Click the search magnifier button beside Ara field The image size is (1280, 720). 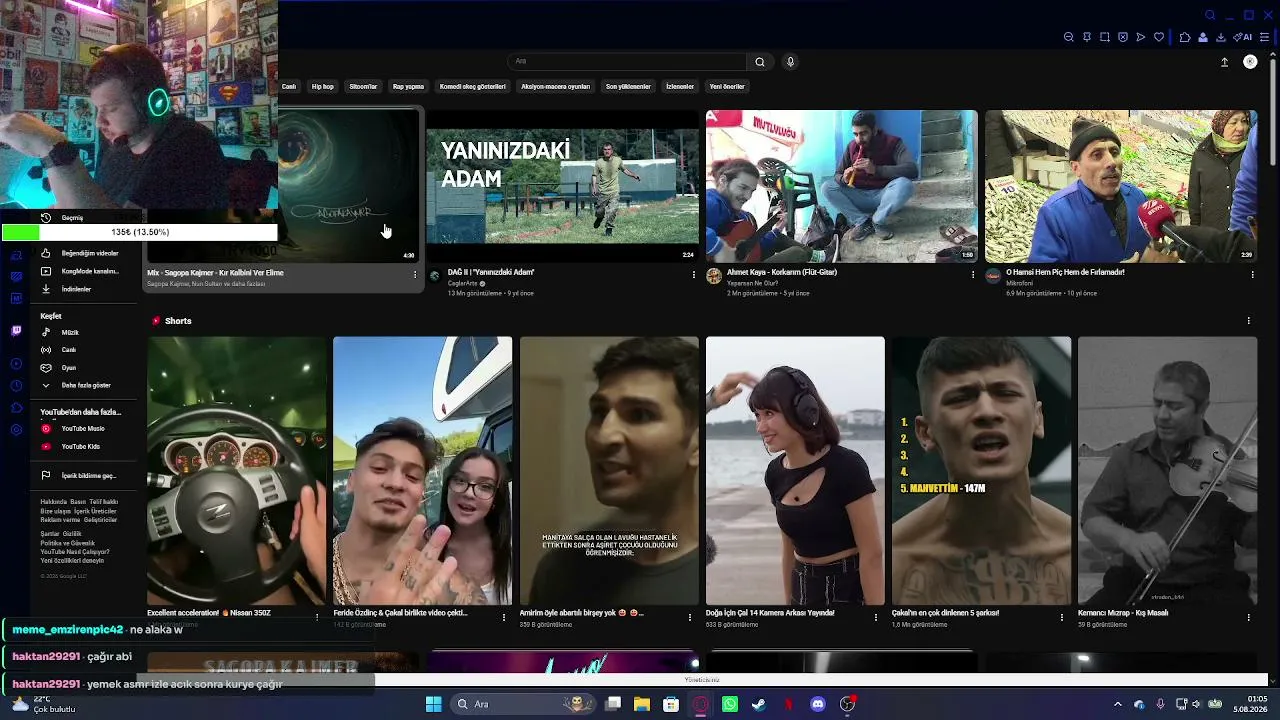pyautogui.click(x=760, y=62)
